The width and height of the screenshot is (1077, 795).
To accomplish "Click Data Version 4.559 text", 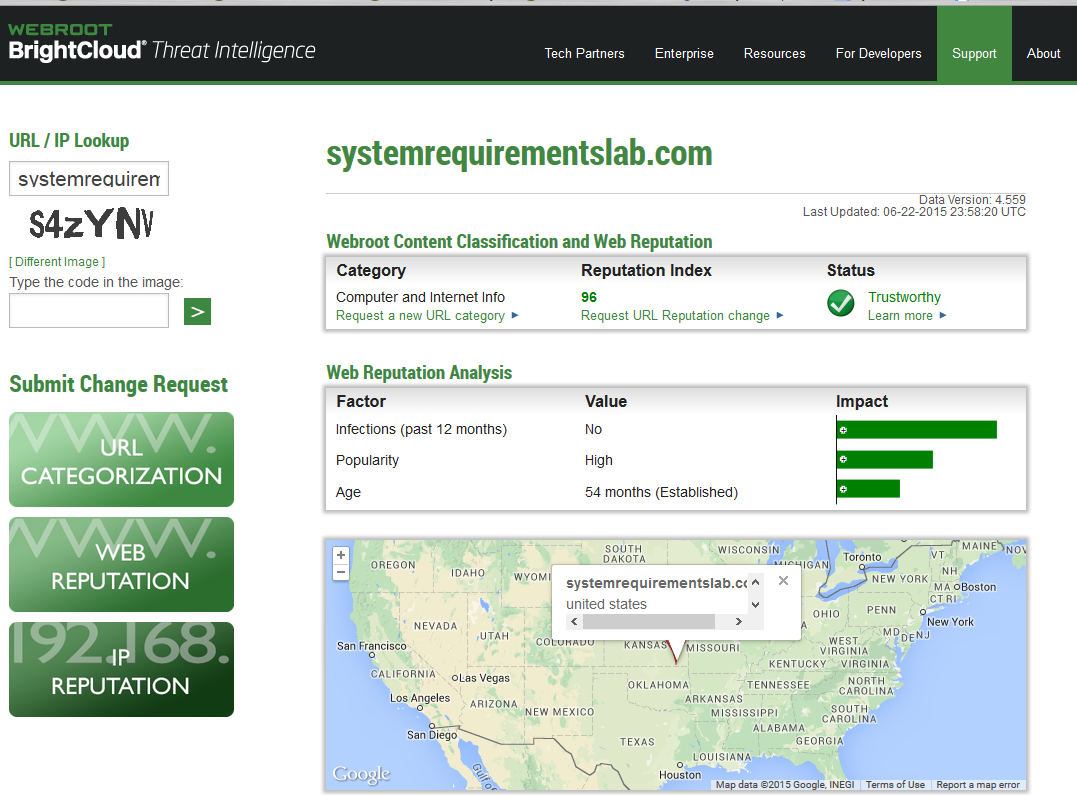I will click(973, 199).
